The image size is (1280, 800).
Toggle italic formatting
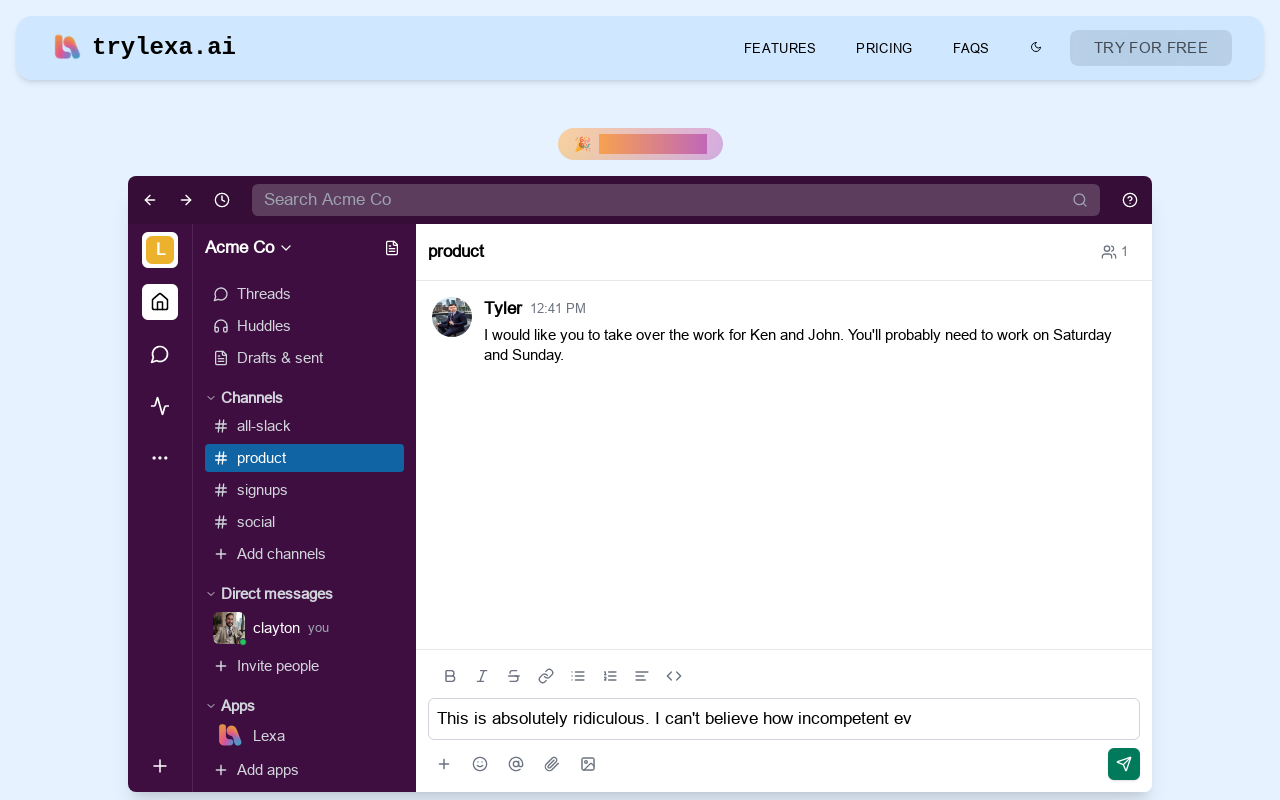pyautogui.click(x=482, y=676)
